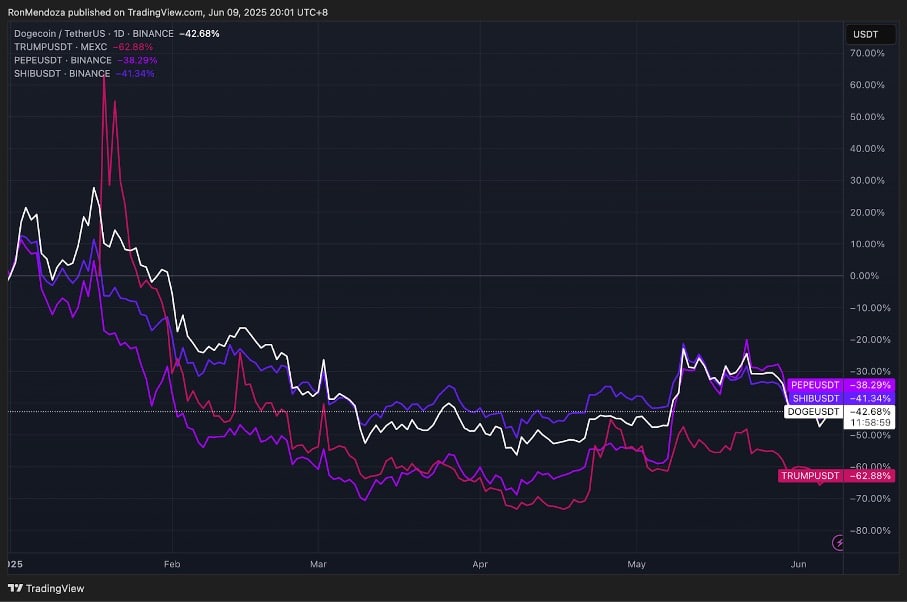Click the Feb label on time axis
The height and width of the screenshot is (602, 908).
tap(171, 564)
